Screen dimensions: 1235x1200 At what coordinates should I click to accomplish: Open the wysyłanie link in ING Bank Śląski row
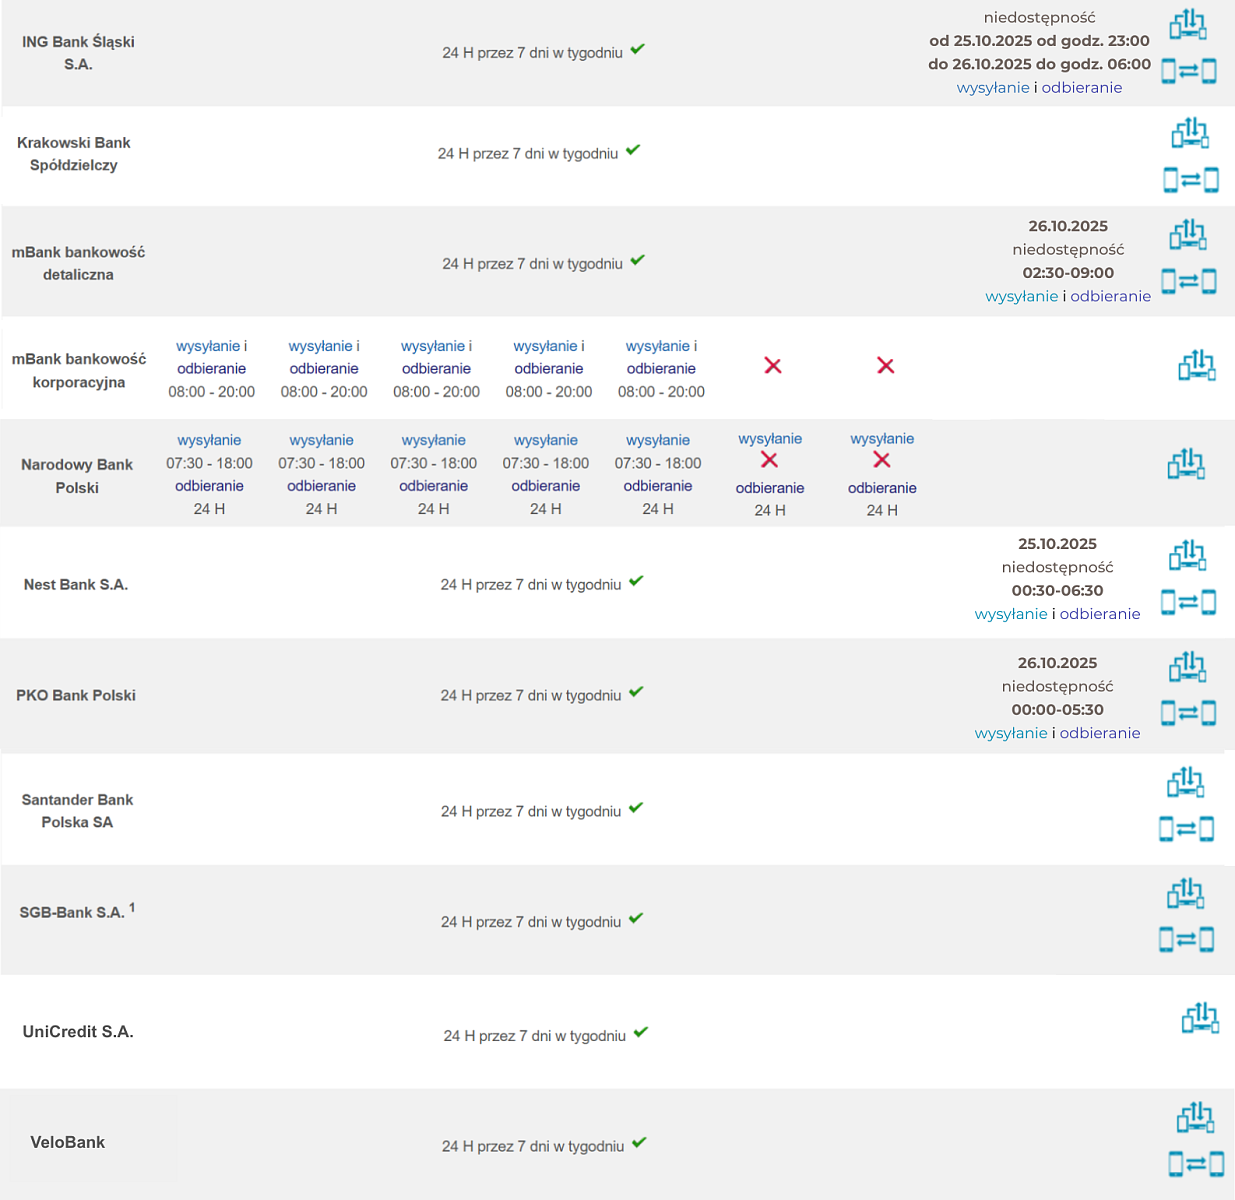pyautogui.click(x=992, y=88)
